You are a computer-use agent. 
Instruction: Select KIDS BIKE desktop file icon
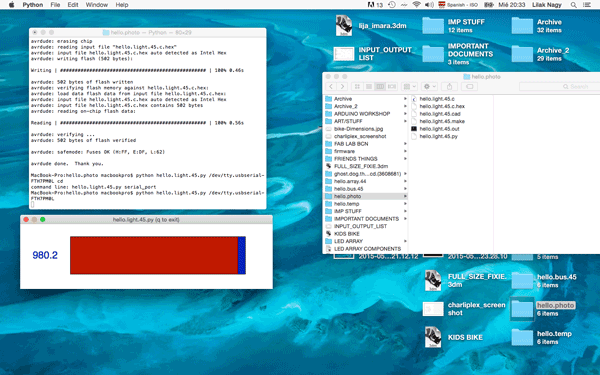(x=433, y=337)
